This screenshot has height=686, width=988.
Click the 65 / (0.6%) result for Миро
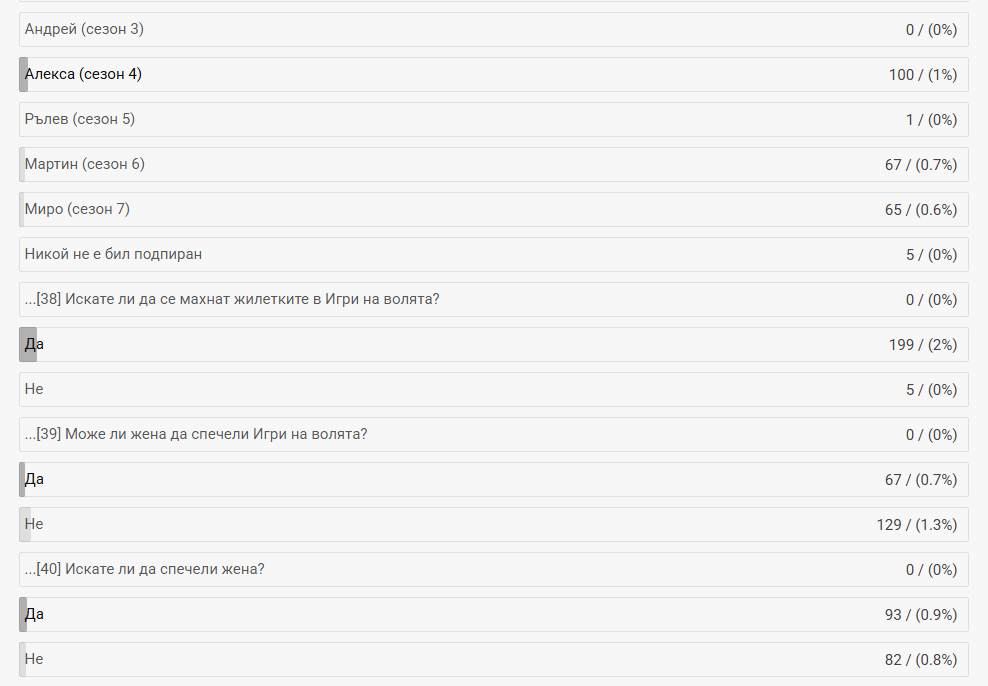coord(920,210)
